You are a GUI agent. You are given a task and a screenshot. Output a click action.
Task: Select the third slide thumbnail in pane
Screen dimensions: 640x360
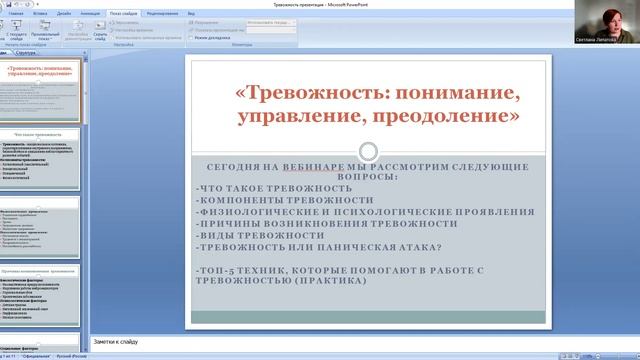coord(40,227)
